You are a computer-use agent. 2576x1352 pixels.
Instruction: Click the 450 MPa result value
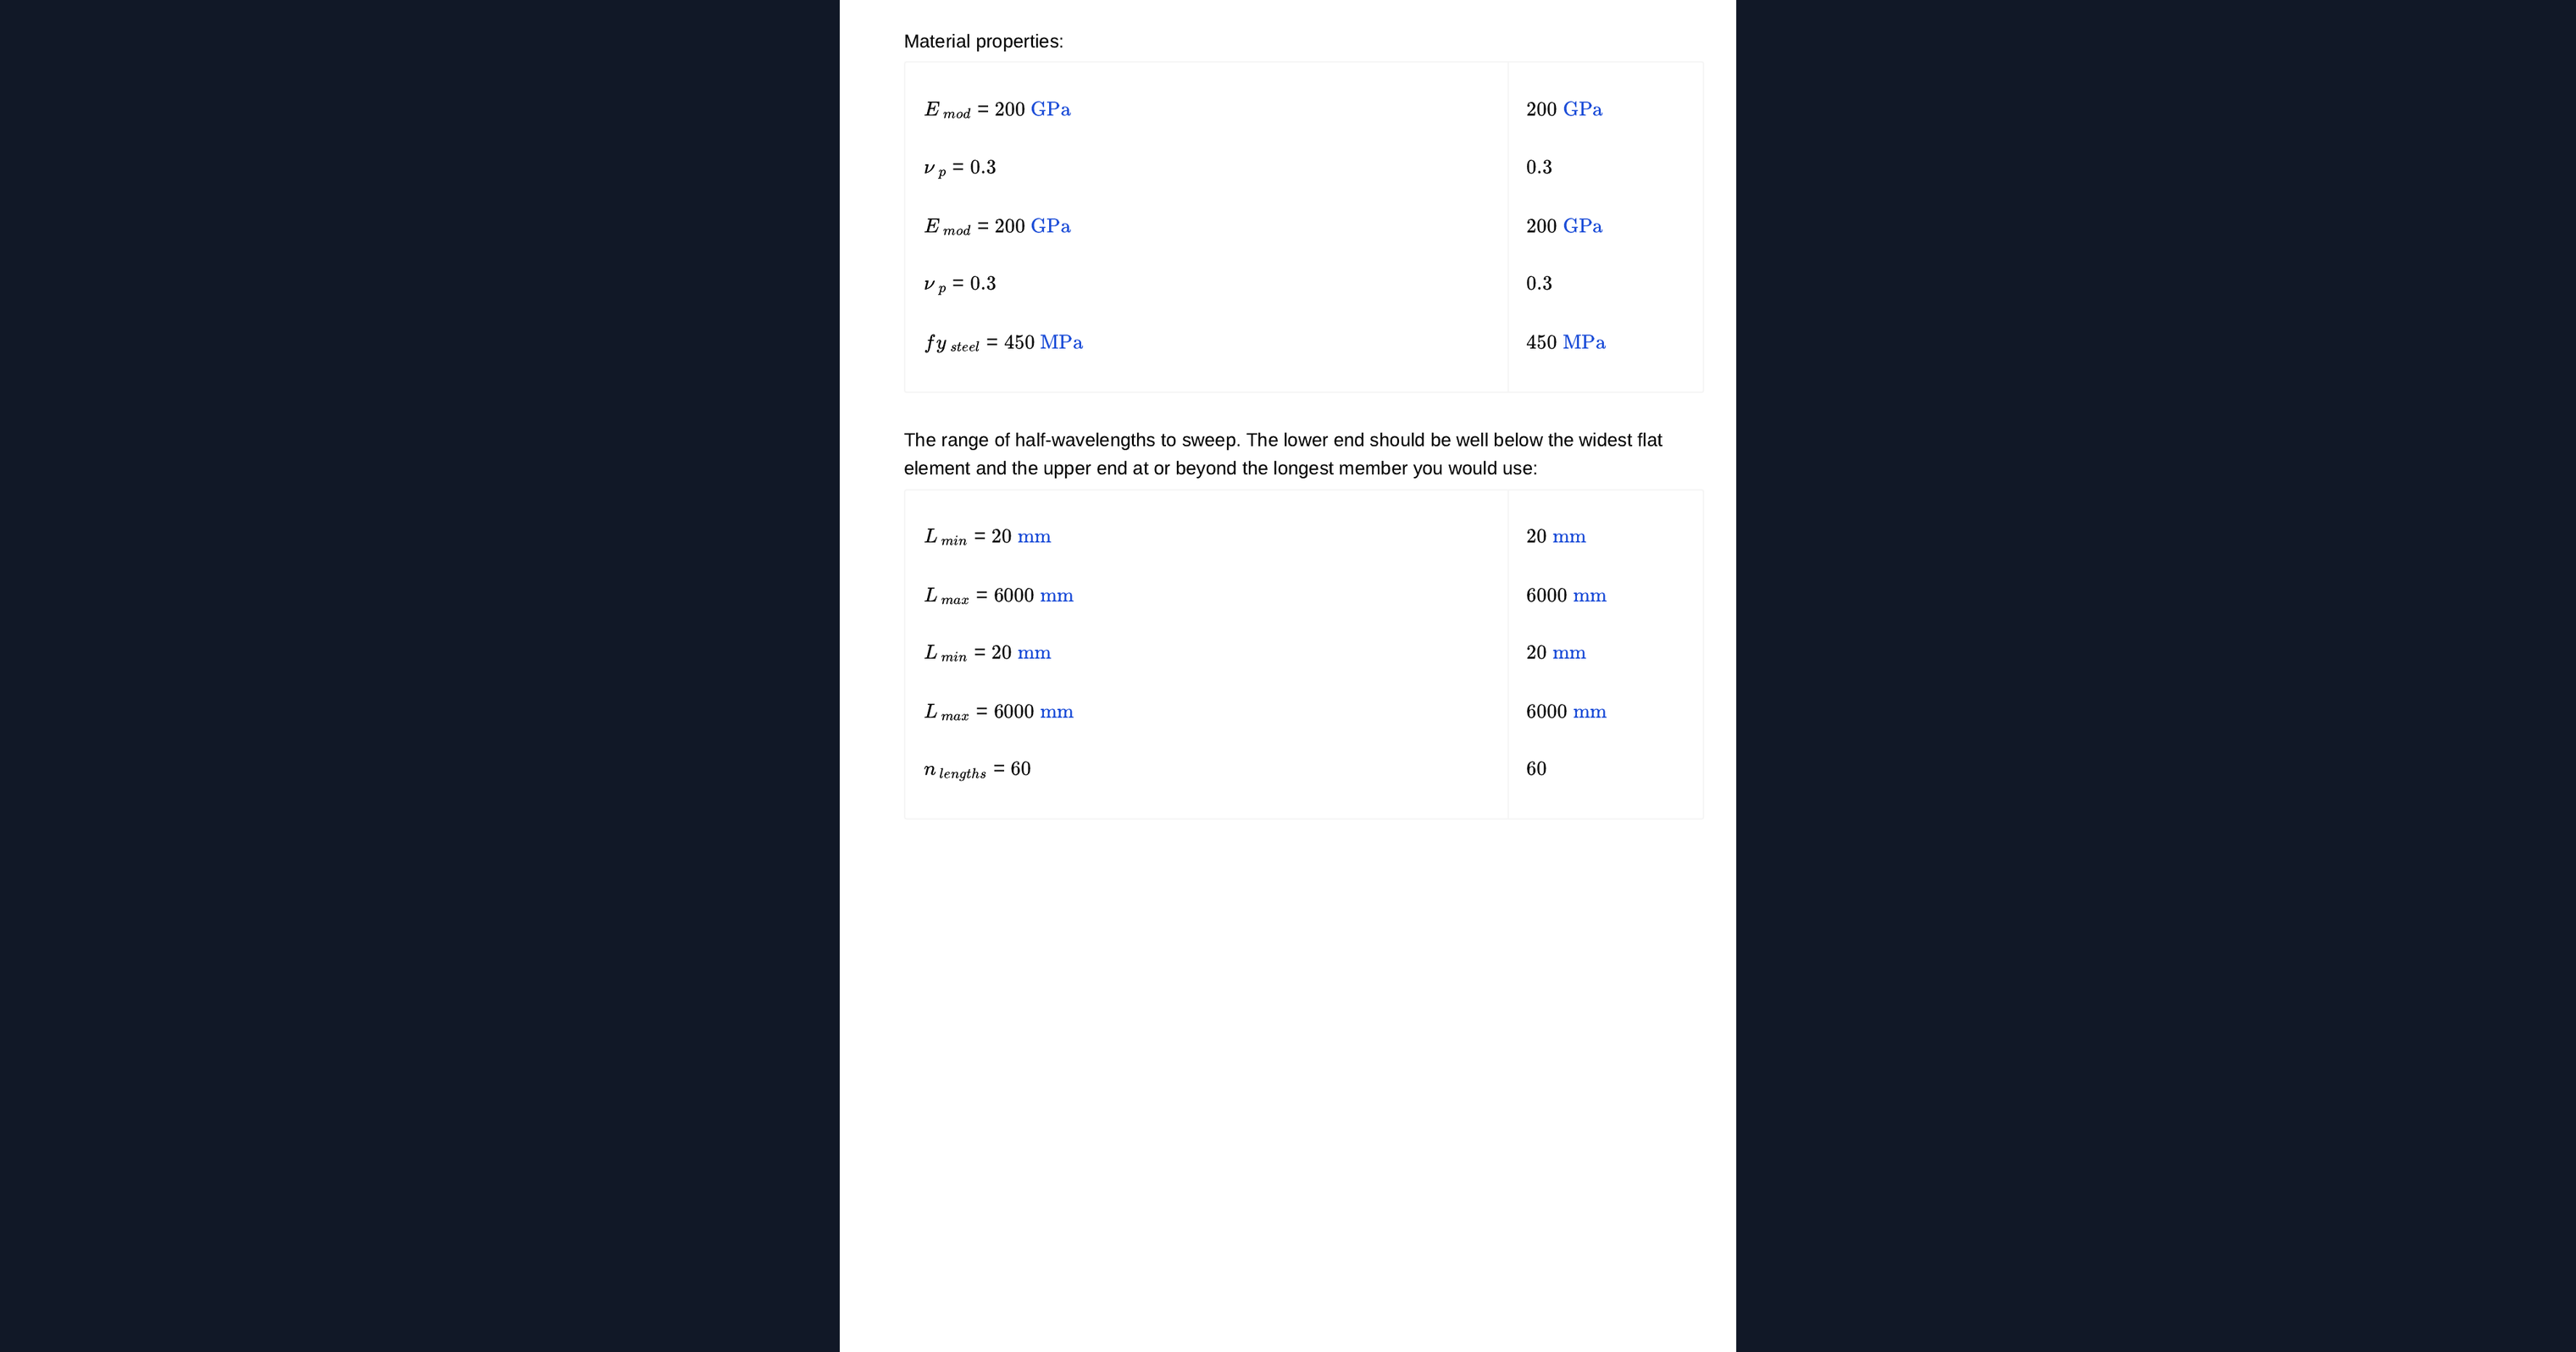1565,342
